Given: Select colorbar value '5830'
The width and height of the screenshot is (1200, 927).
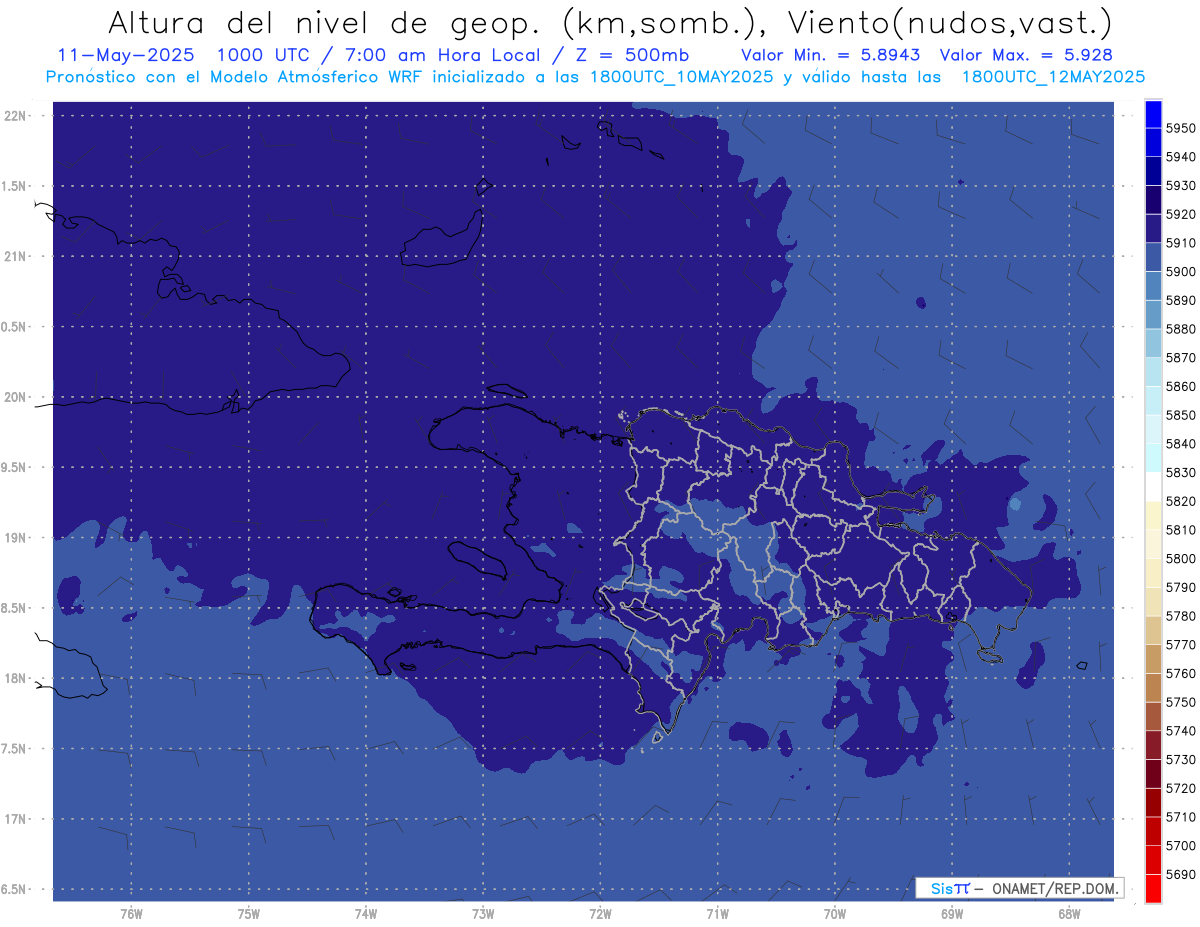Looking at the screenshot, I should tap(1180, 472).
